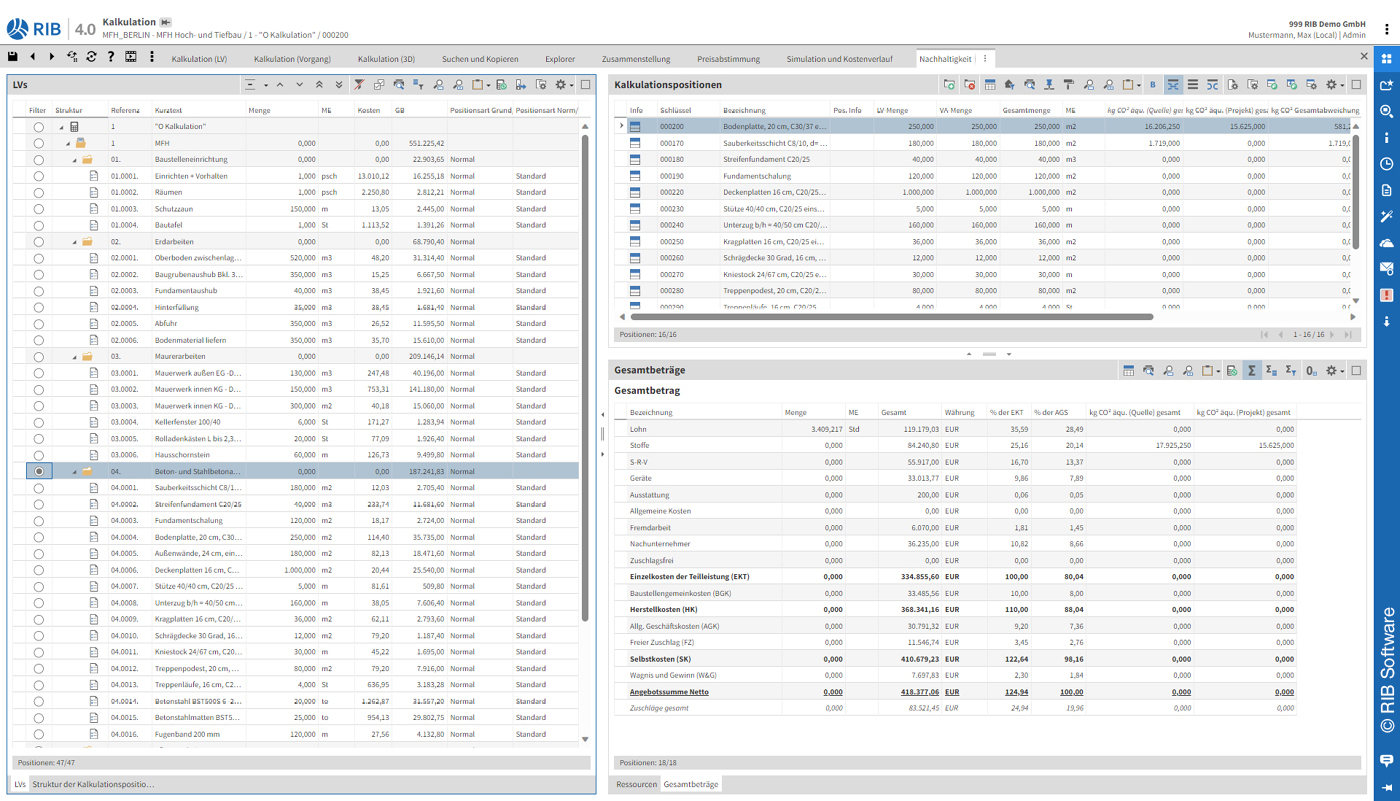Collapse the 02. Erdarbeiten group
The image size is (1400, 801).
point(74,241)
